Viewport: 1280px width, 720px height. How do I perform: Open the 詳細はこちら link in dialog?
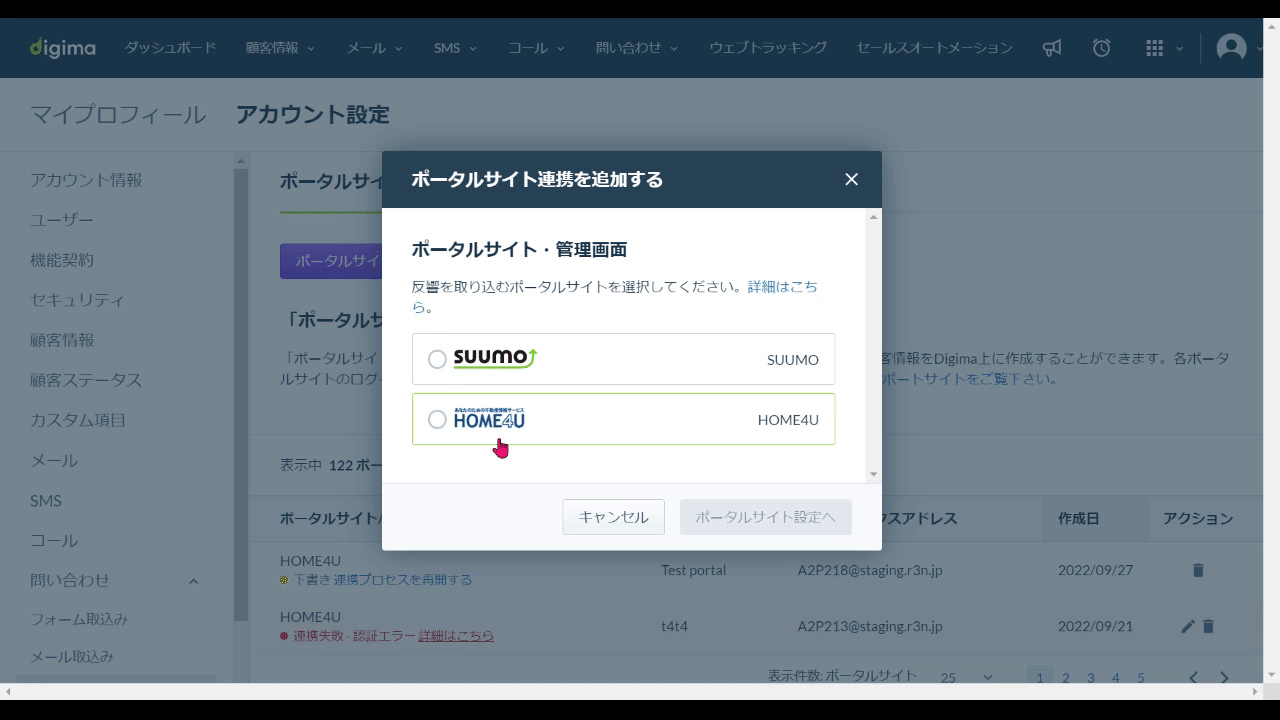pyautogui.click(x=783, y=286)
